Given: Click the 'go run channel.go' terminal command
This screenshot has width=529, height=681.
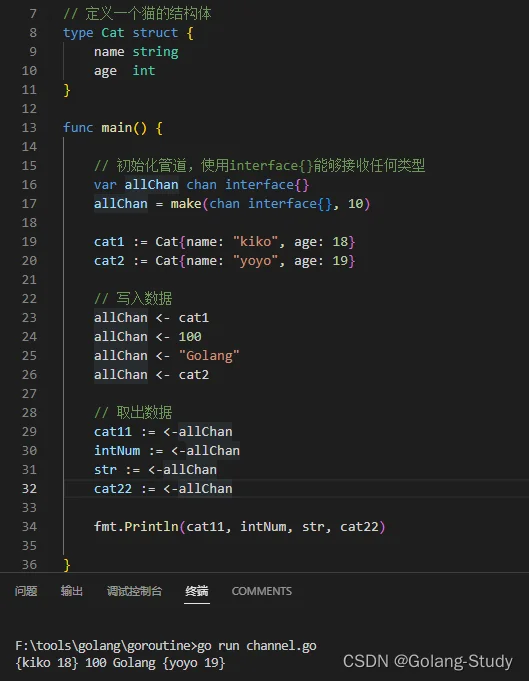Looking at the screenshot, I should pyautogui.click(x=257, y=646).
